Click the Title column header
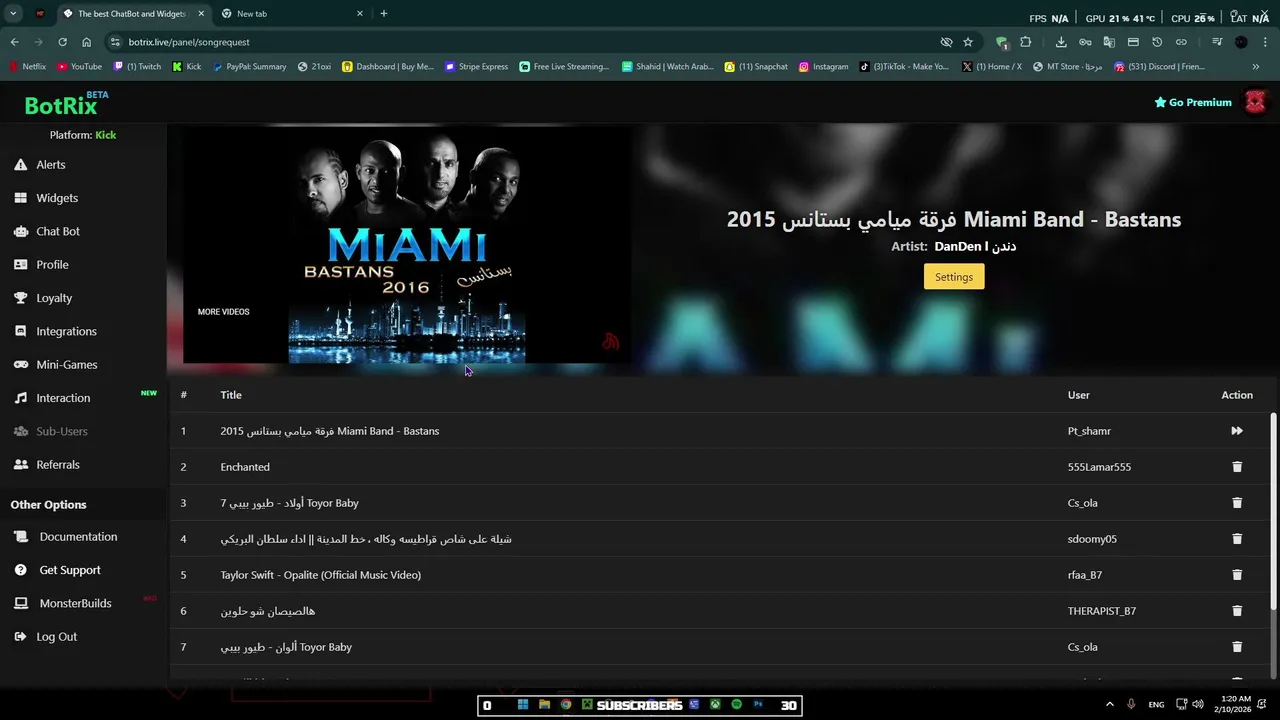 tap(231, 395)
